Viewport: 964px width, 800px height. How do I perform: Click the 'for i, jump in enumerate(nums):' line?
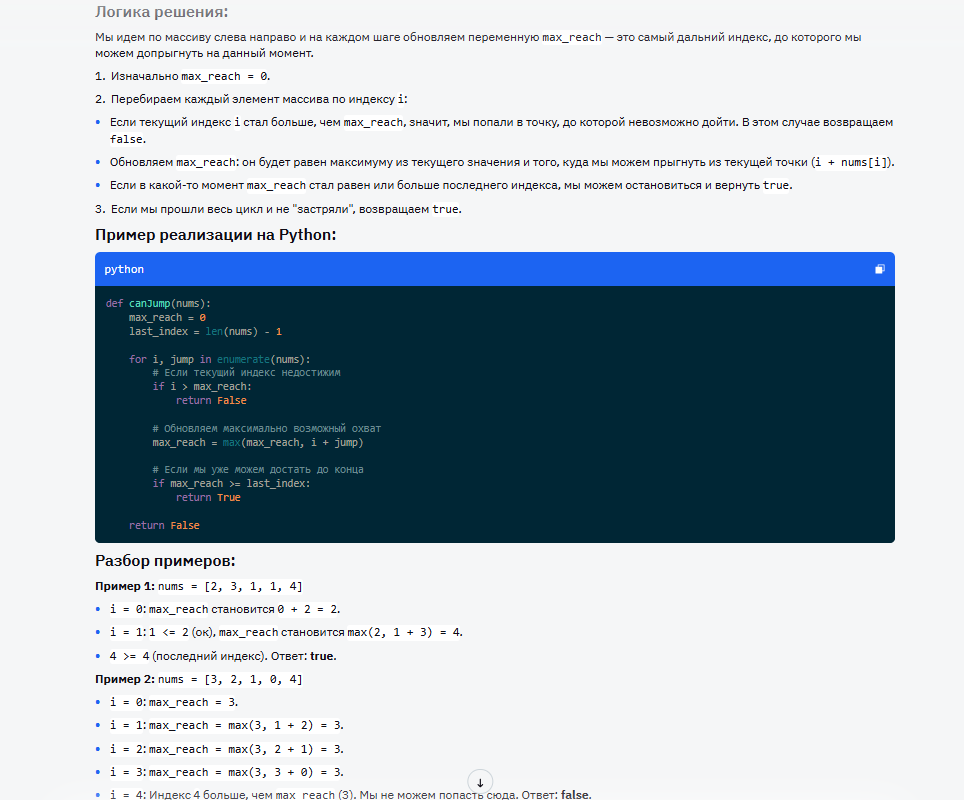(x=220, y=359)
